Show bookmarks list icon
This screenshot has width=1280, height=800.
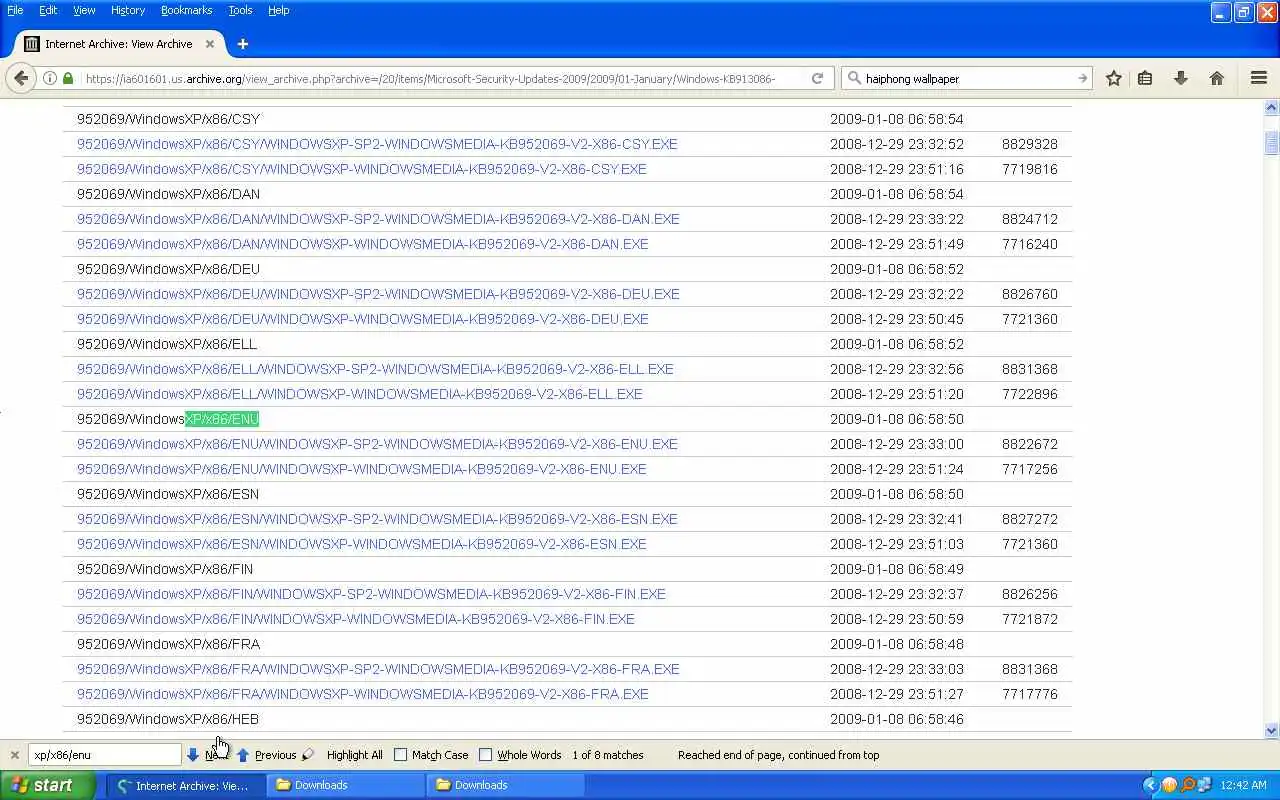coord(1145,78)
